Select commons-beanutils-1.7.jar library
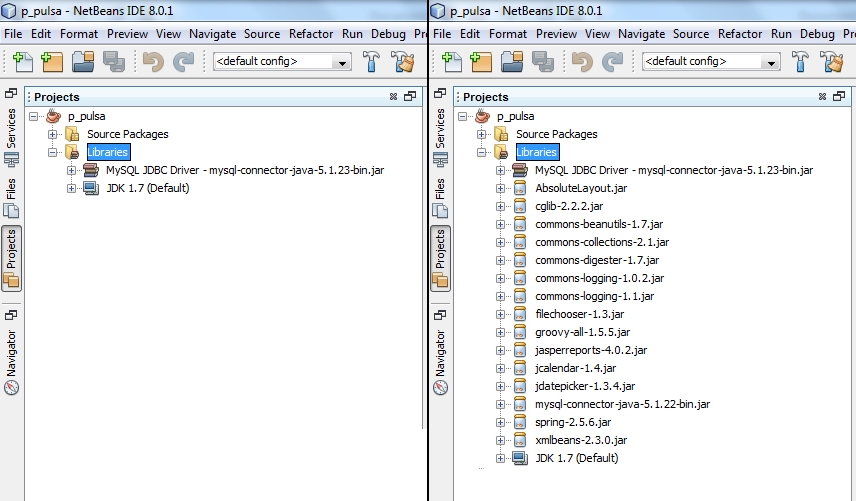The width and height of the screenshot is (856, 501). pyautogui.click(x=599, y=224)
